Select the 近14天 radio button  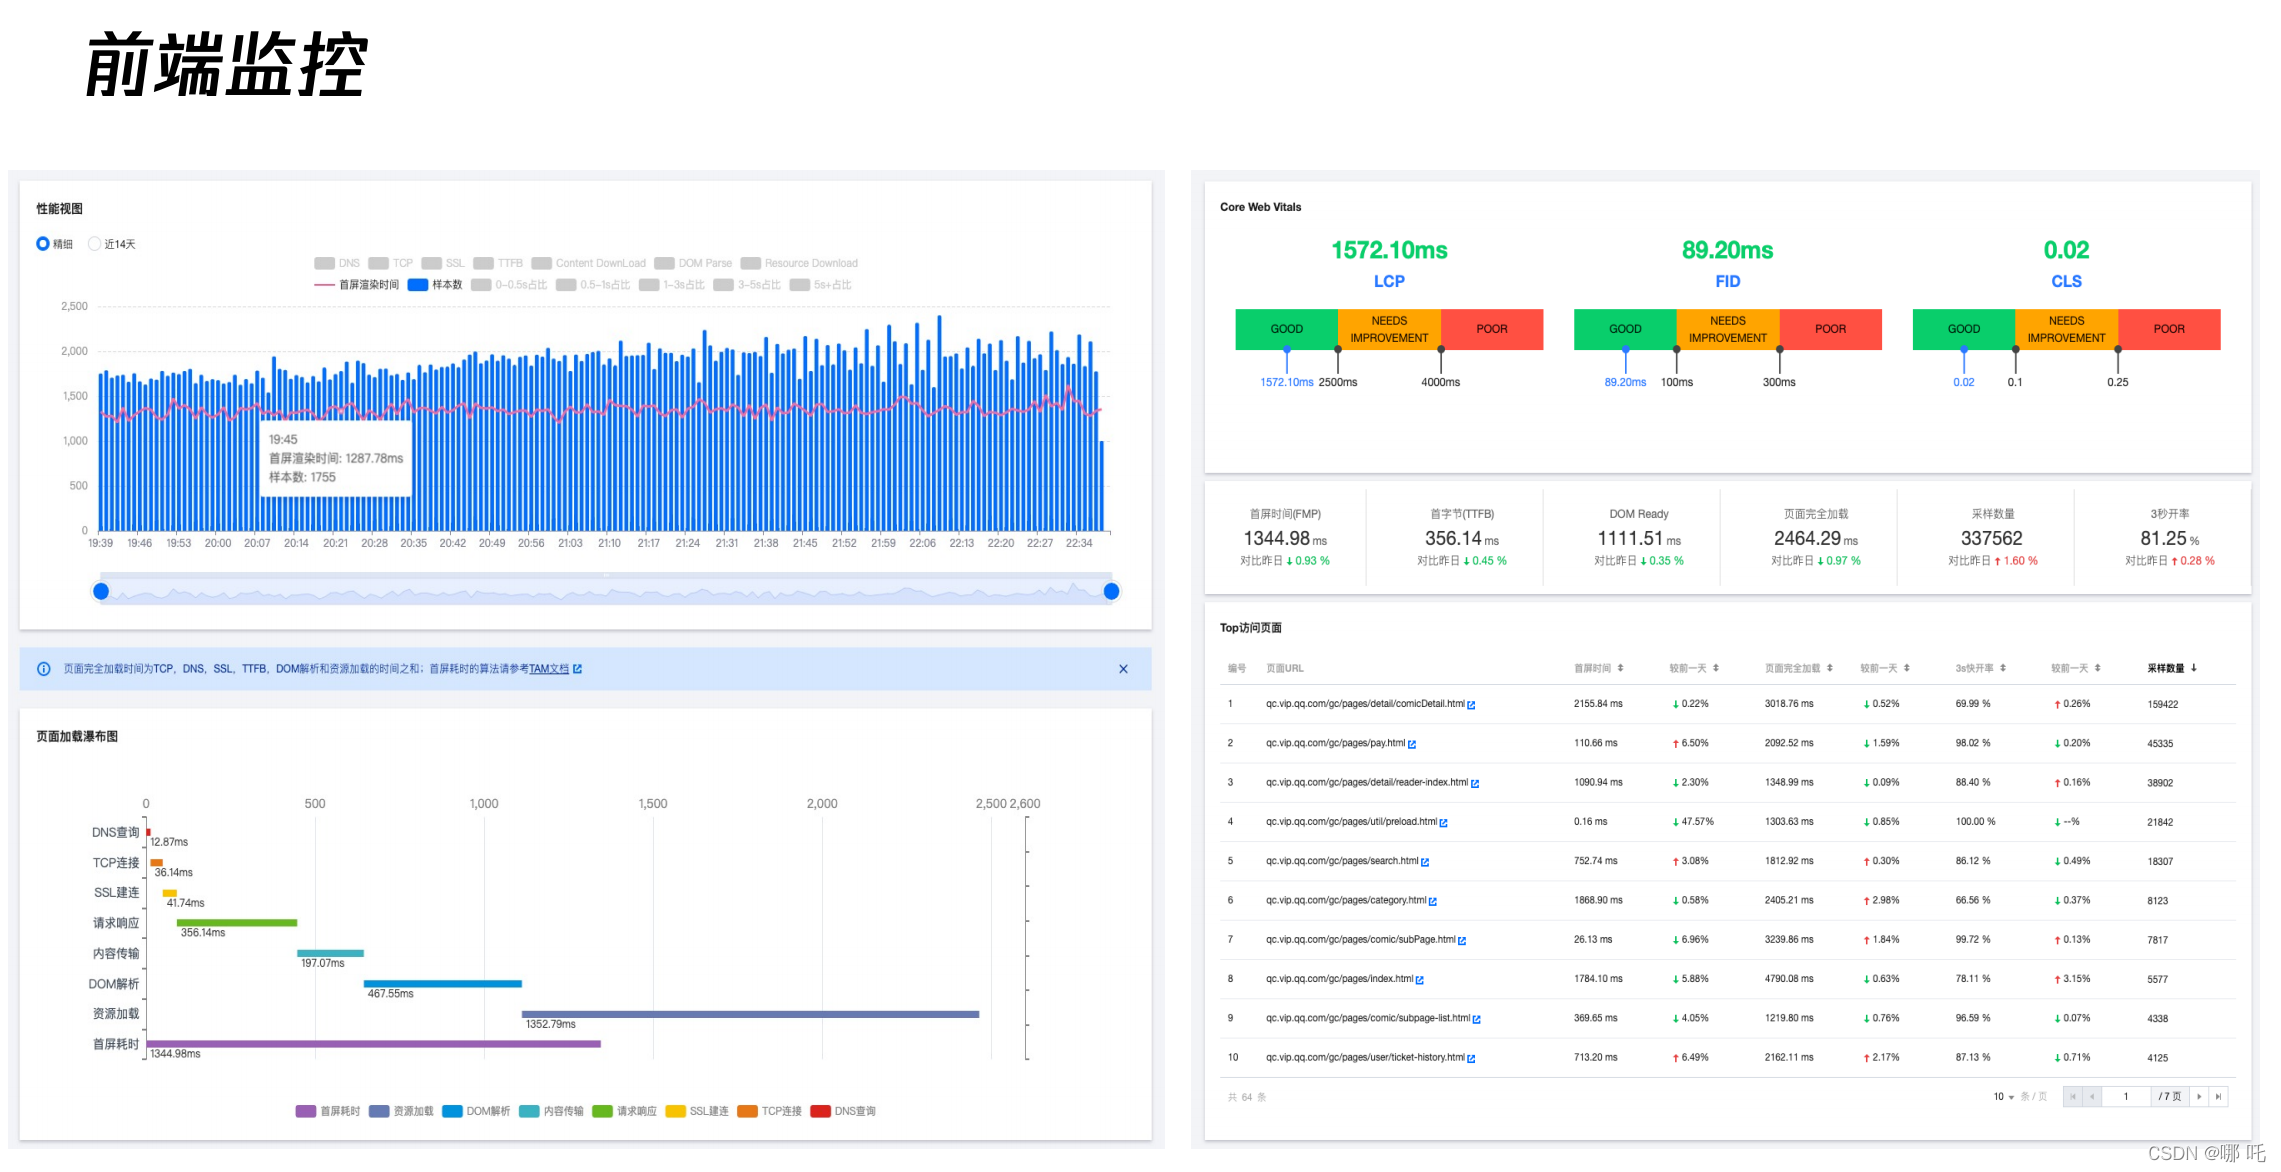[x=95, y=243]
